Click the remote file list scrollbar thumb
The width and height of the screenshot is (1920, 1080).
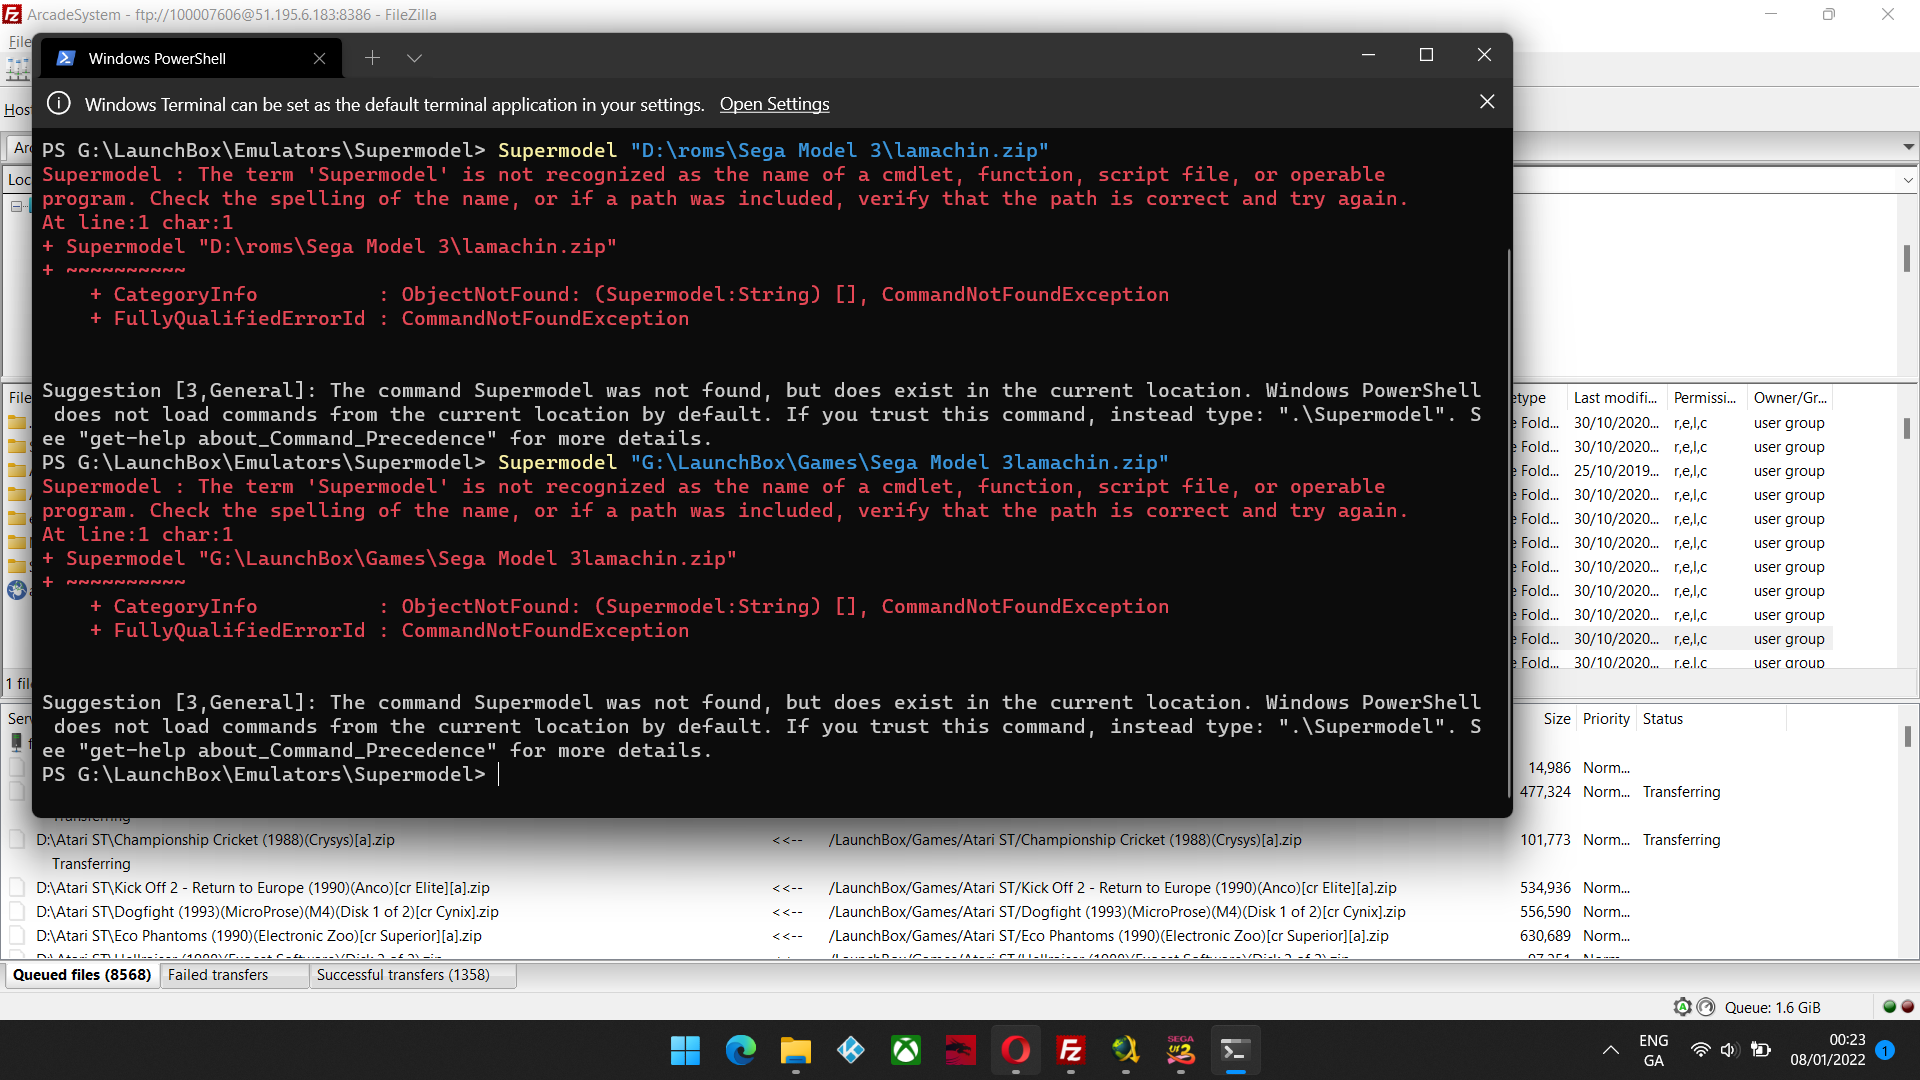pyautogui.click(x=1908, y=428)
